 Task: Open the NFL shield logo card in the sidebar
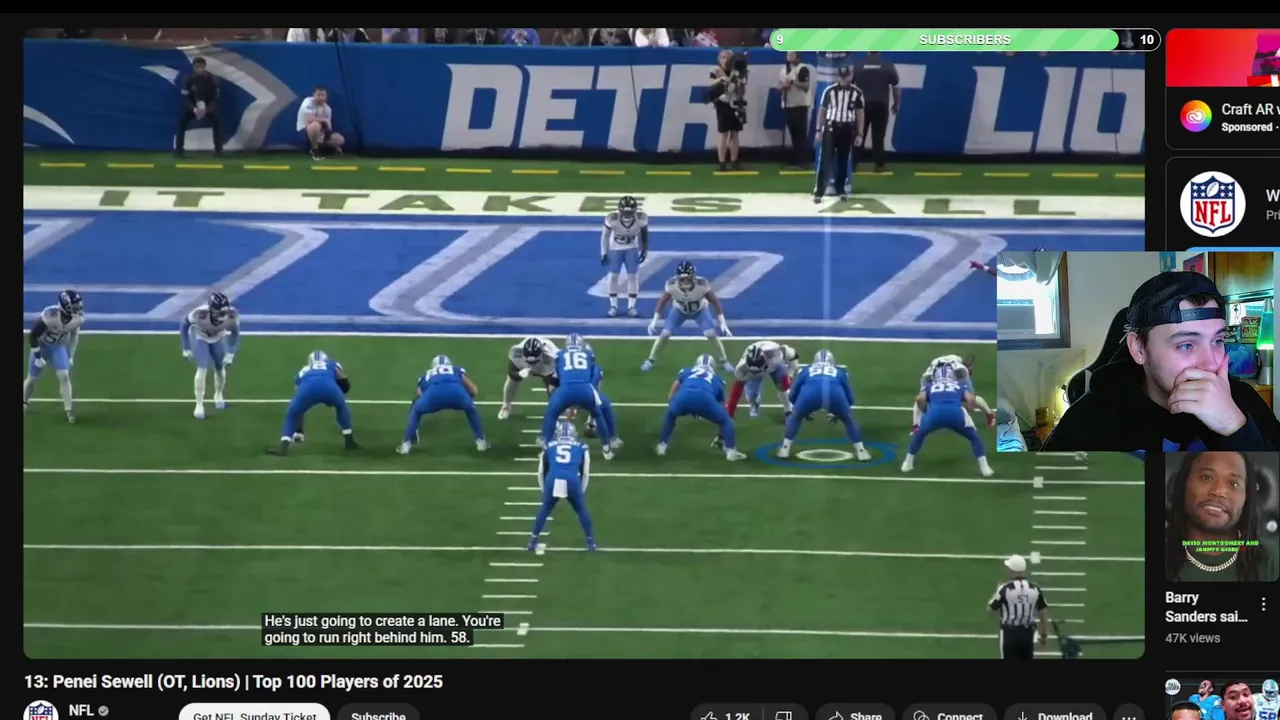[1212, 204]
